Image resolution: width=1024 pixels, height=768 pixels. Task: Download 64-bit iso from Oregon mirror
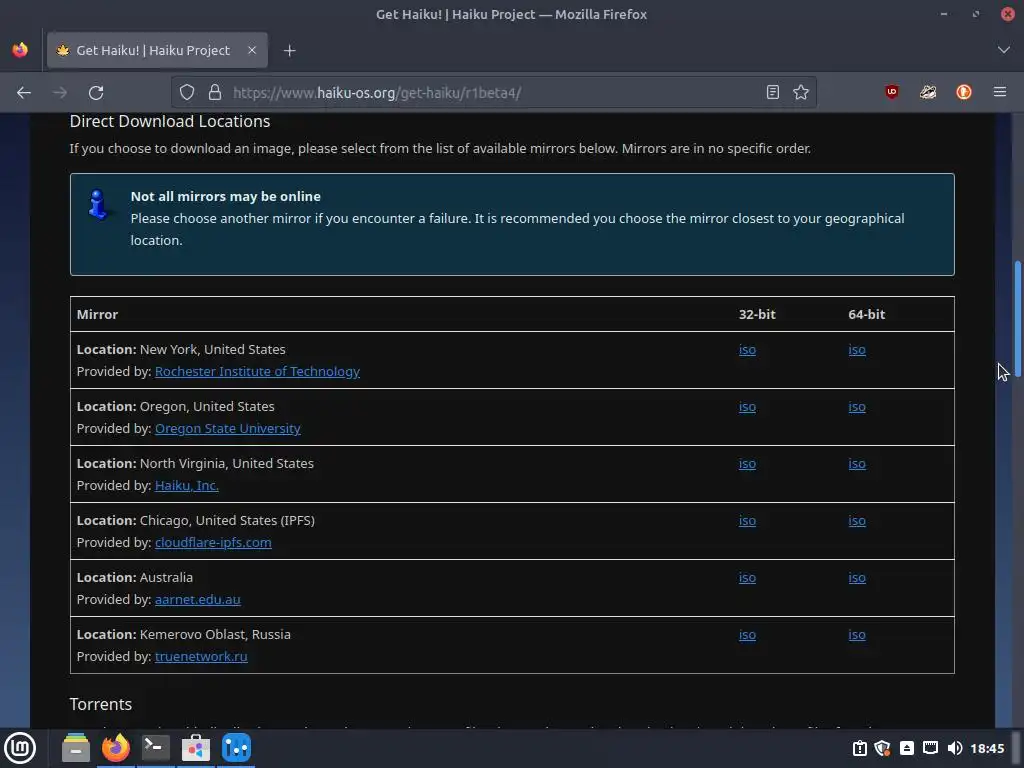pyautogui.click(x=857, y=407)
